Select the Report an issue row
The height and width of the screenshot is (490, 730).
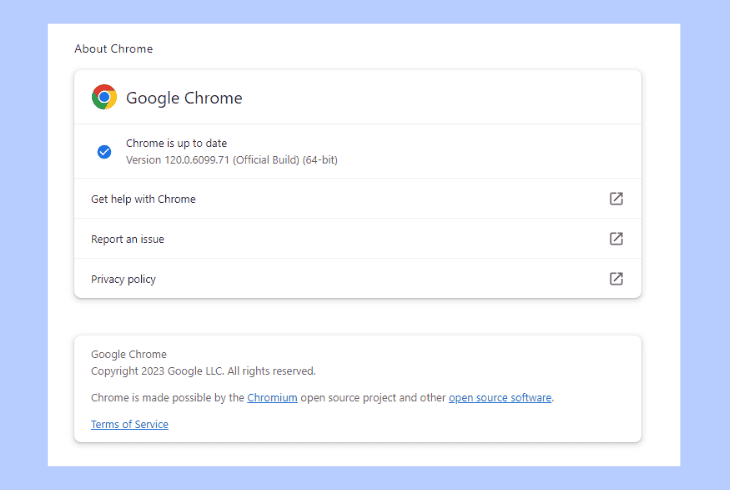pos(358,239)
